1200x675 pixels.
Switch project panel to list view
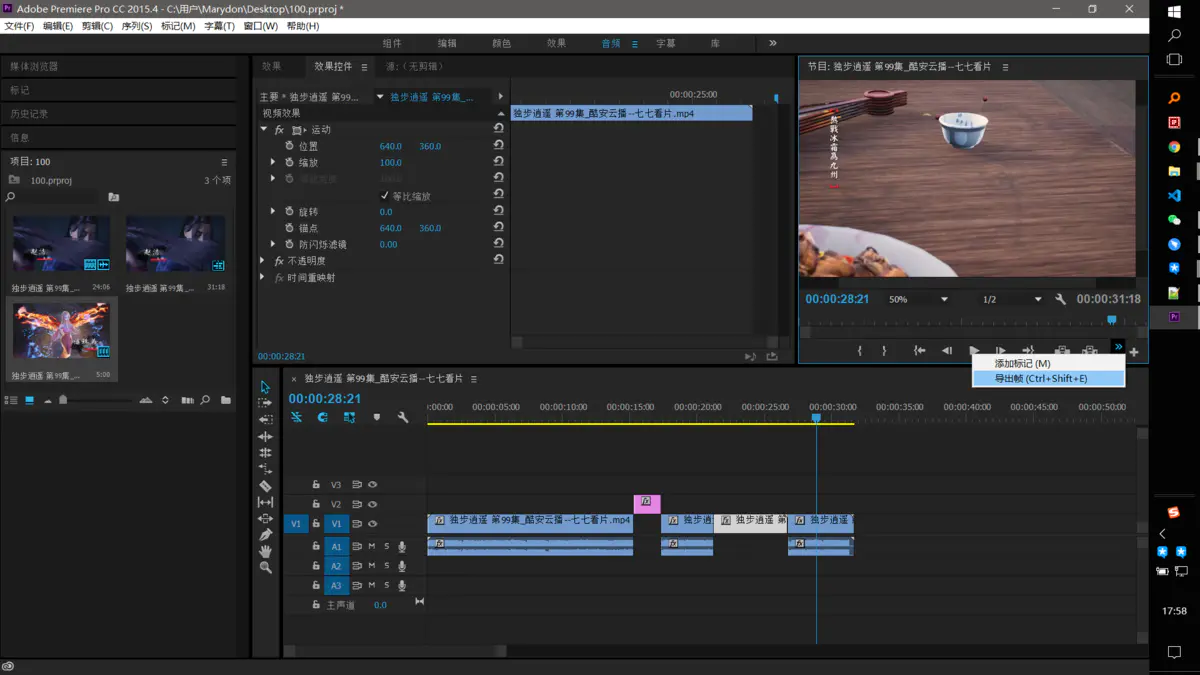[12, 400]
